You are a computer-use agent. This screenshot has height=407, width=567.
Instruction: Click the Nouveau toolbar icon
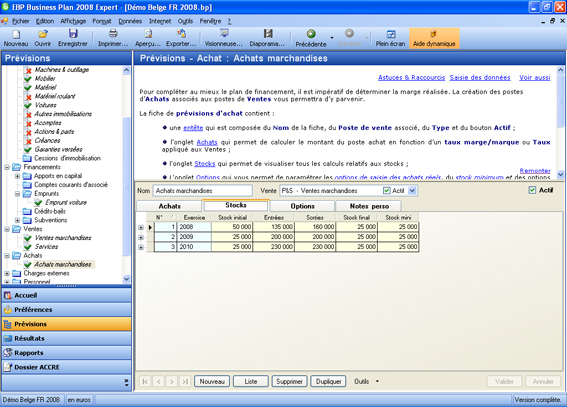pyautogui.click(x=16, y=38)
